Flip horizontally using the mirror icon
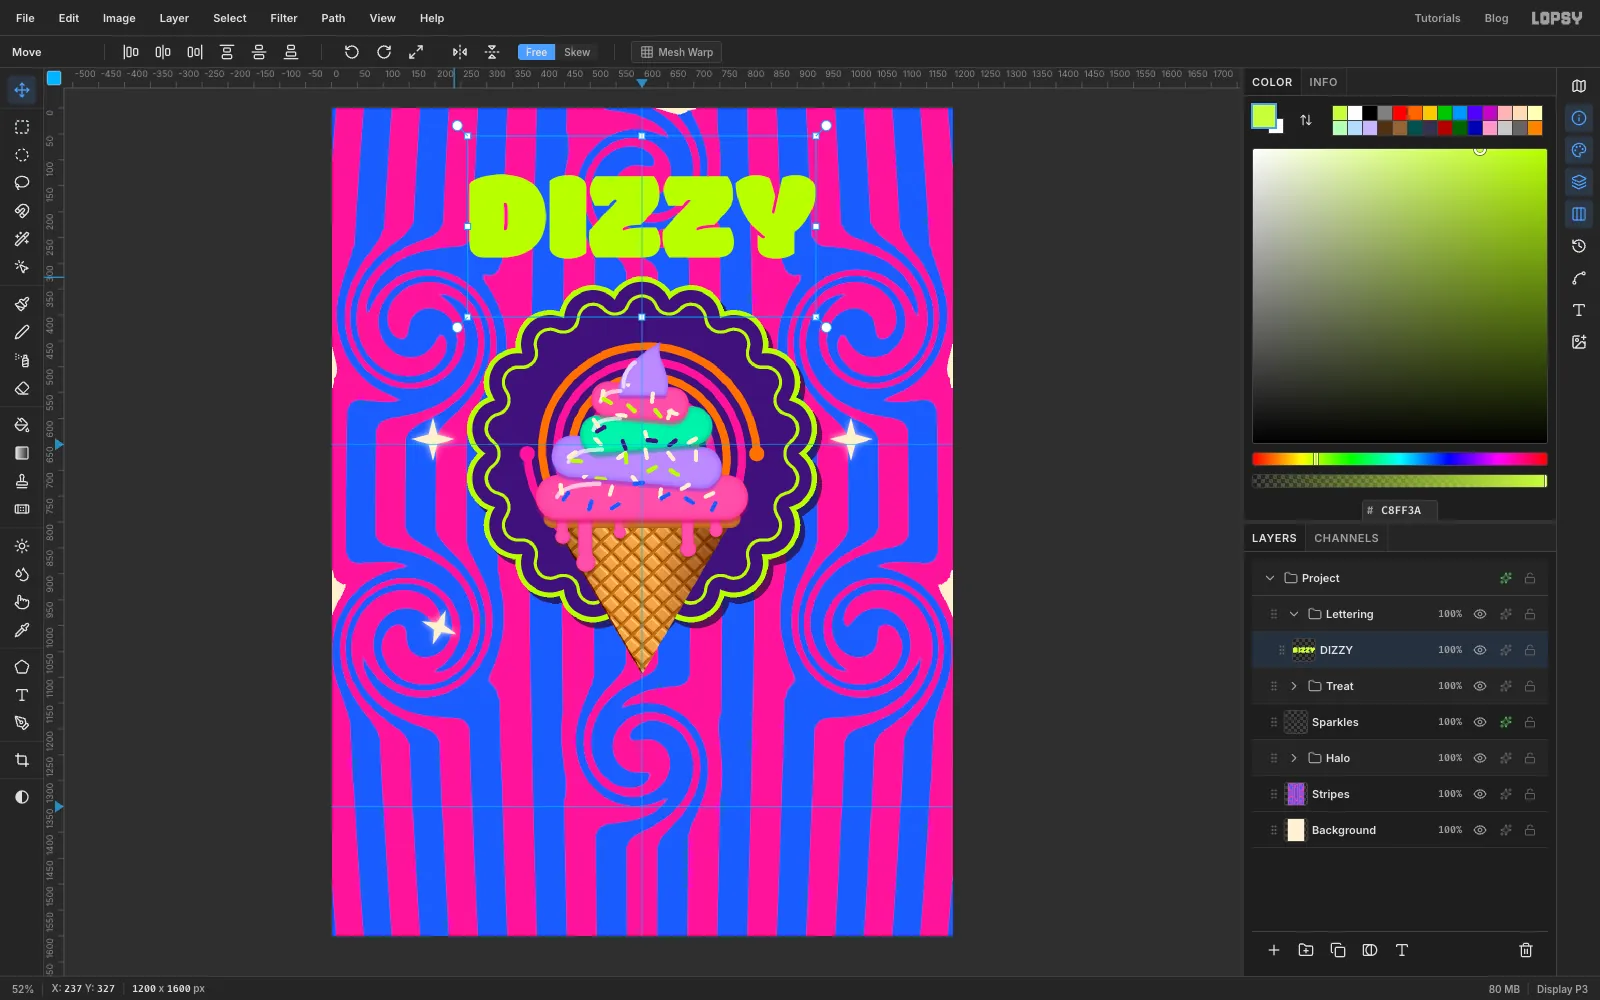Screen dimensions: 1600x1000 pos(460,52)
